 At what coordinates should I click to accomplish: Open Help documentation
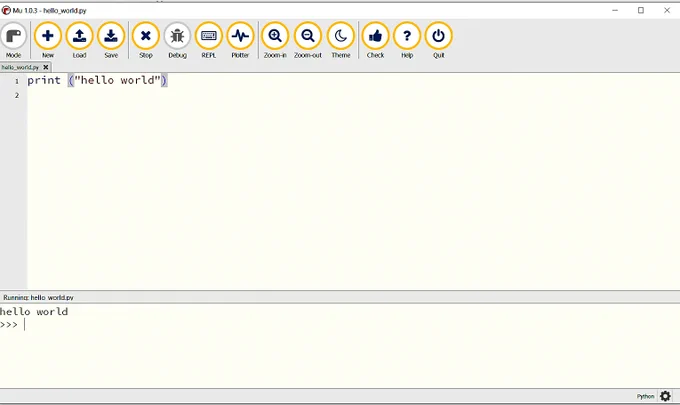point(407,40)
